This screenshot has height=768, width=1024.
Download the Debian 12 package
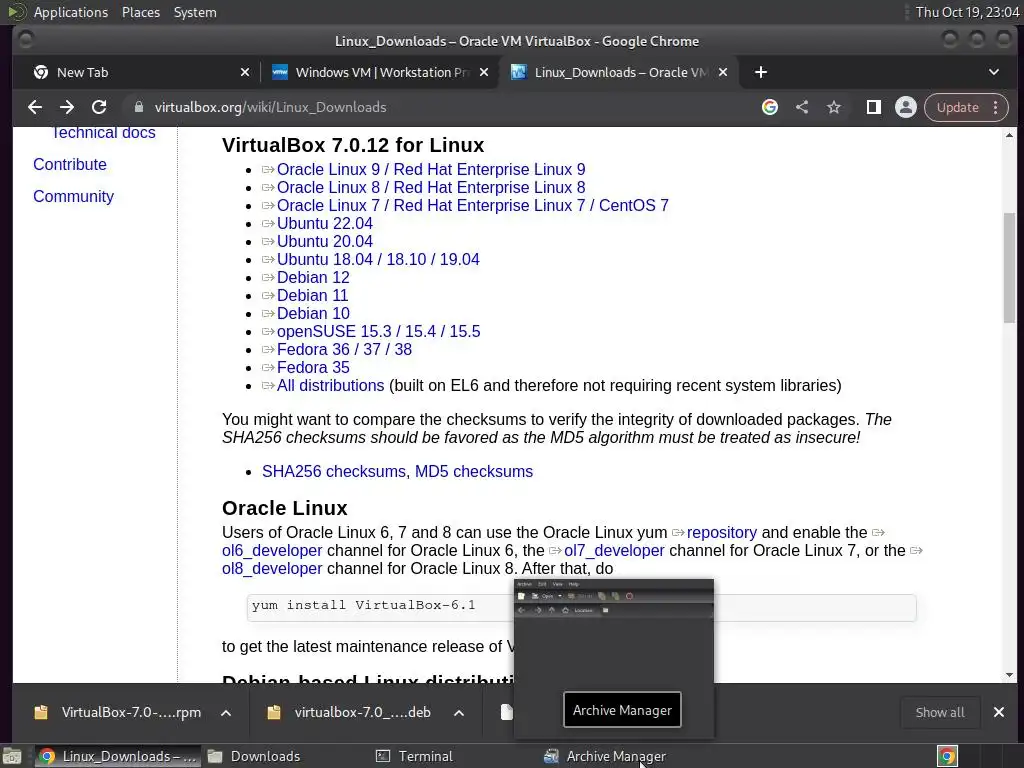coord(313,278)
